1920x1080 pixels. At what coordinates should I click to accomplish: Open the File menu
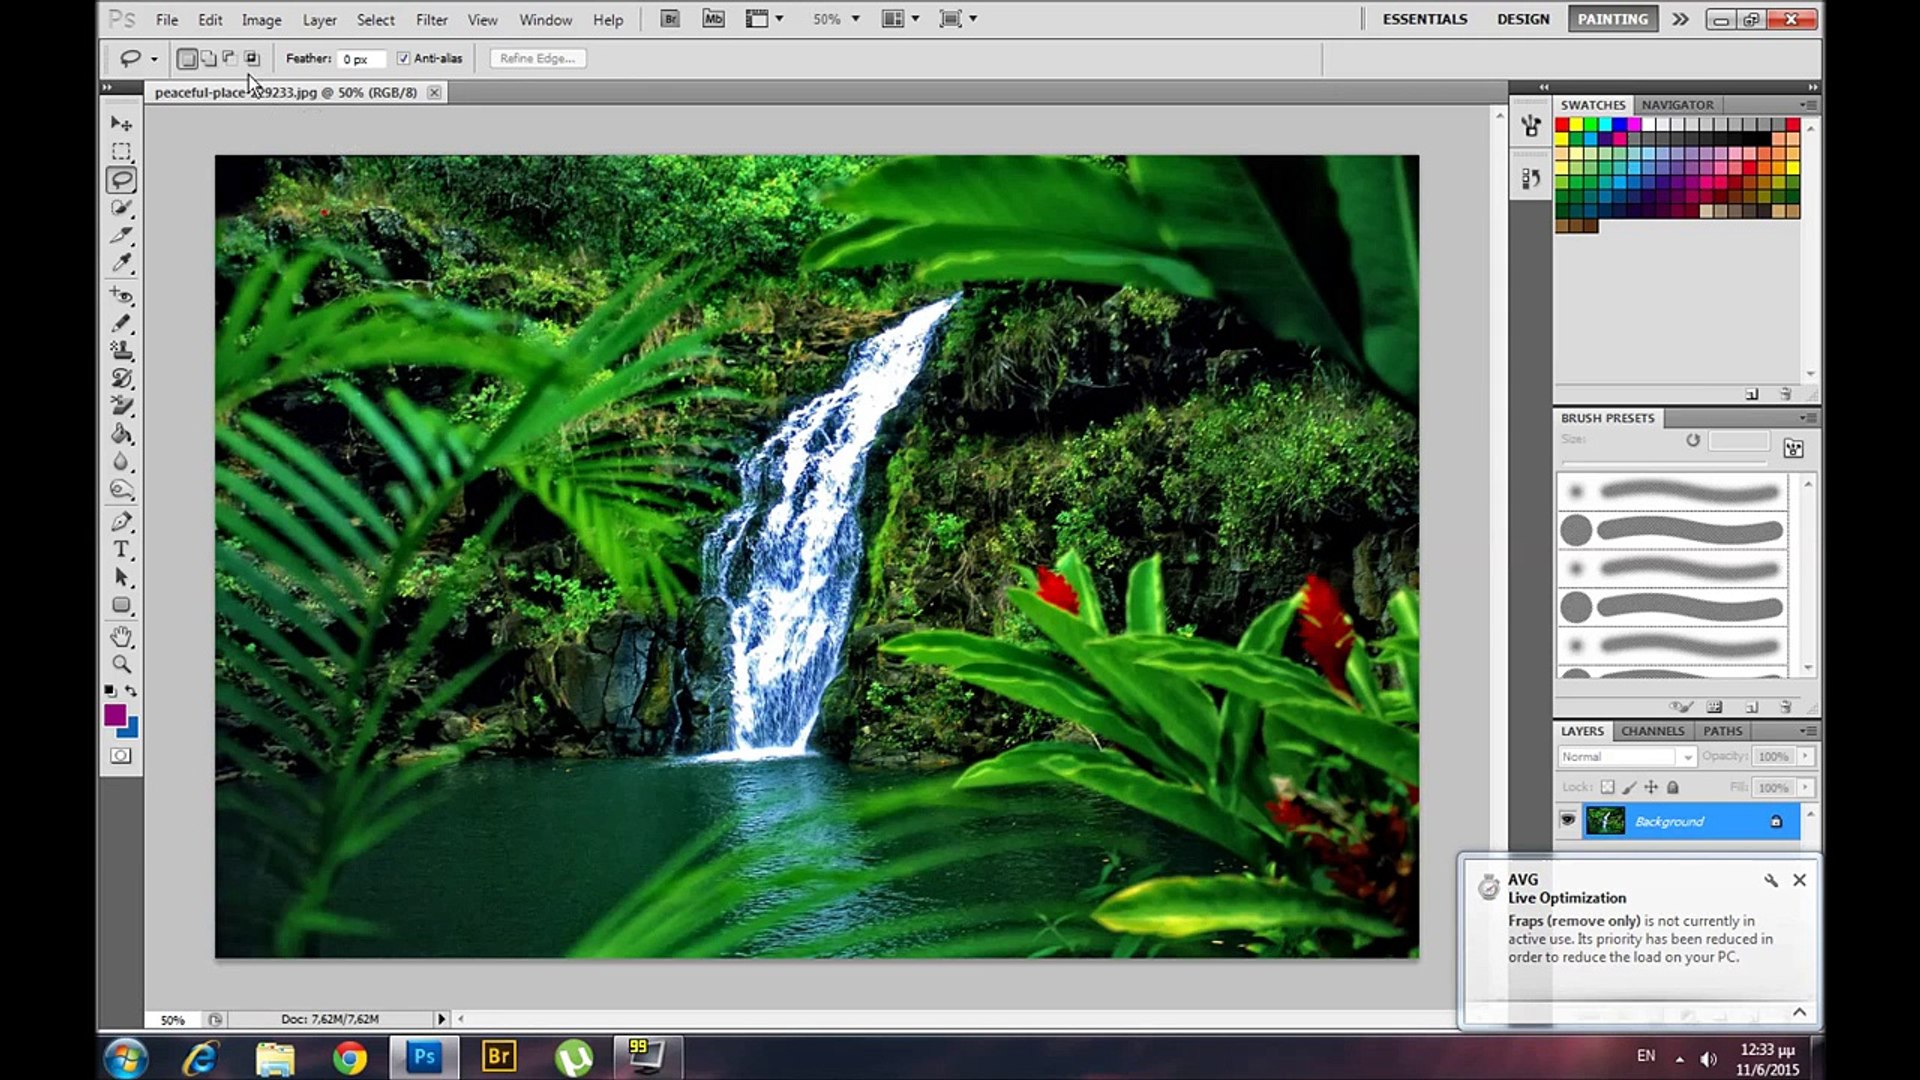(167, 20)
